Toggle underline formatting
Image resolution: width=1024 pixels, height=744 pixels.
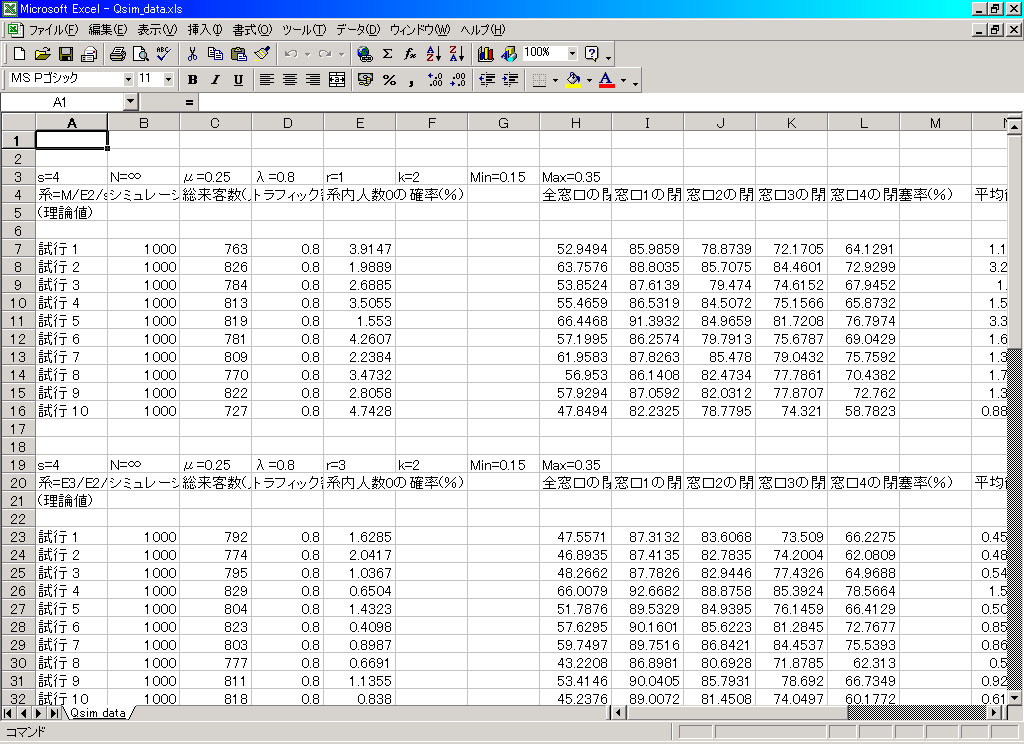pos(238,79)
